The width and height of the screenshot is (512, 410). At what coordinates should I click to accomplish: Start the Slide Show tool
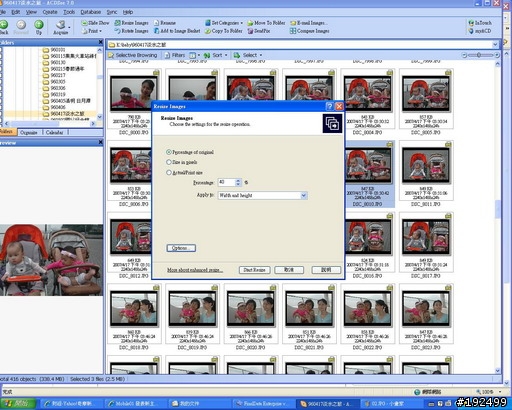click(95, 23)
